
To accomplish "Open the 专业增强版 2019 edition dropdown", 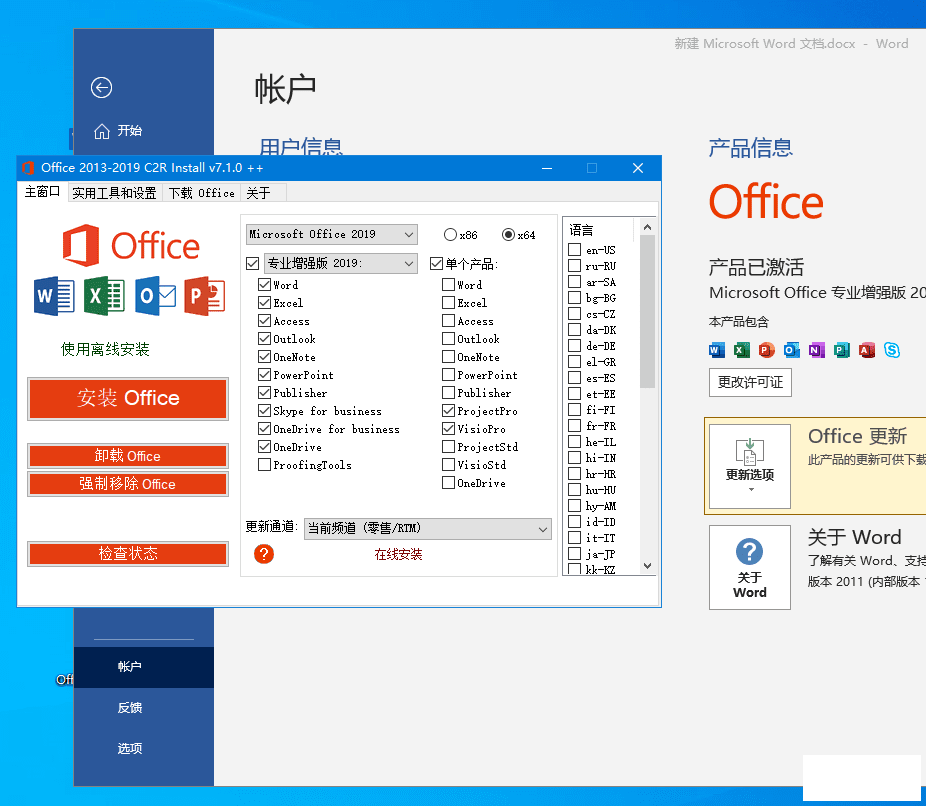I will 341,263.
